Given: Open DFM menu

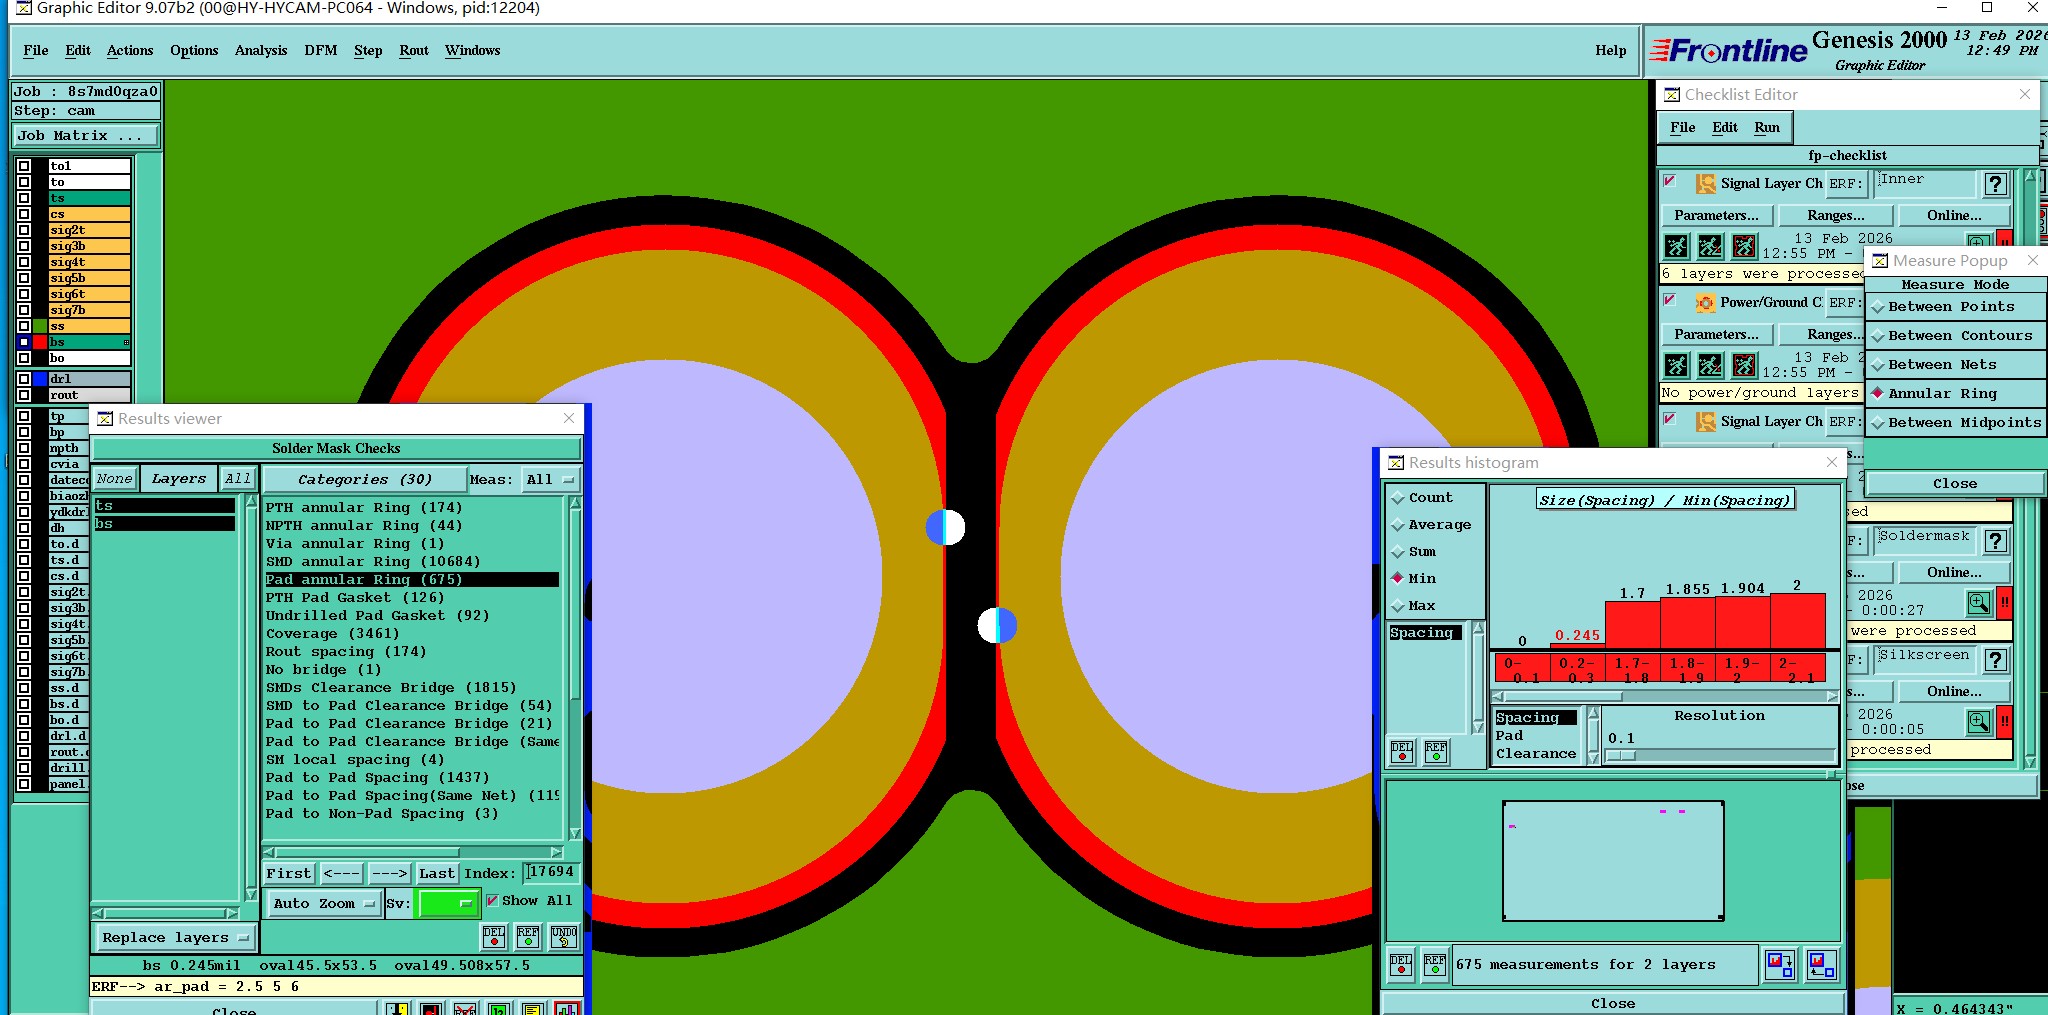Looking at the screenshot, I should tap(321, 50).
